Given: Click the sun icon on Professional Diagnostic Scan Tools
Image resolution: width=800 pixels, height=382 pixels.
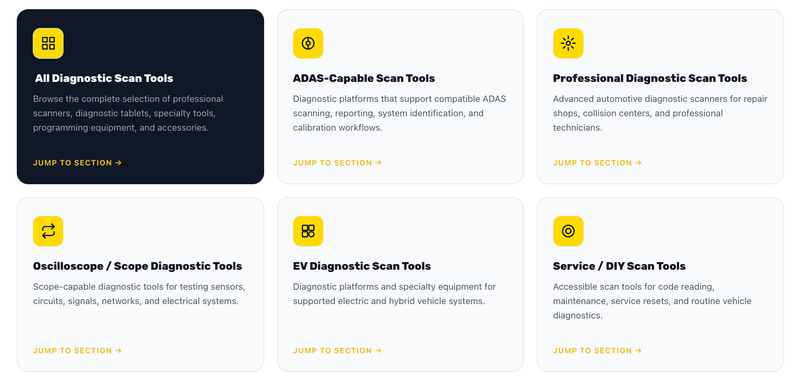Looking at the screenshot, I should [568, 43].
